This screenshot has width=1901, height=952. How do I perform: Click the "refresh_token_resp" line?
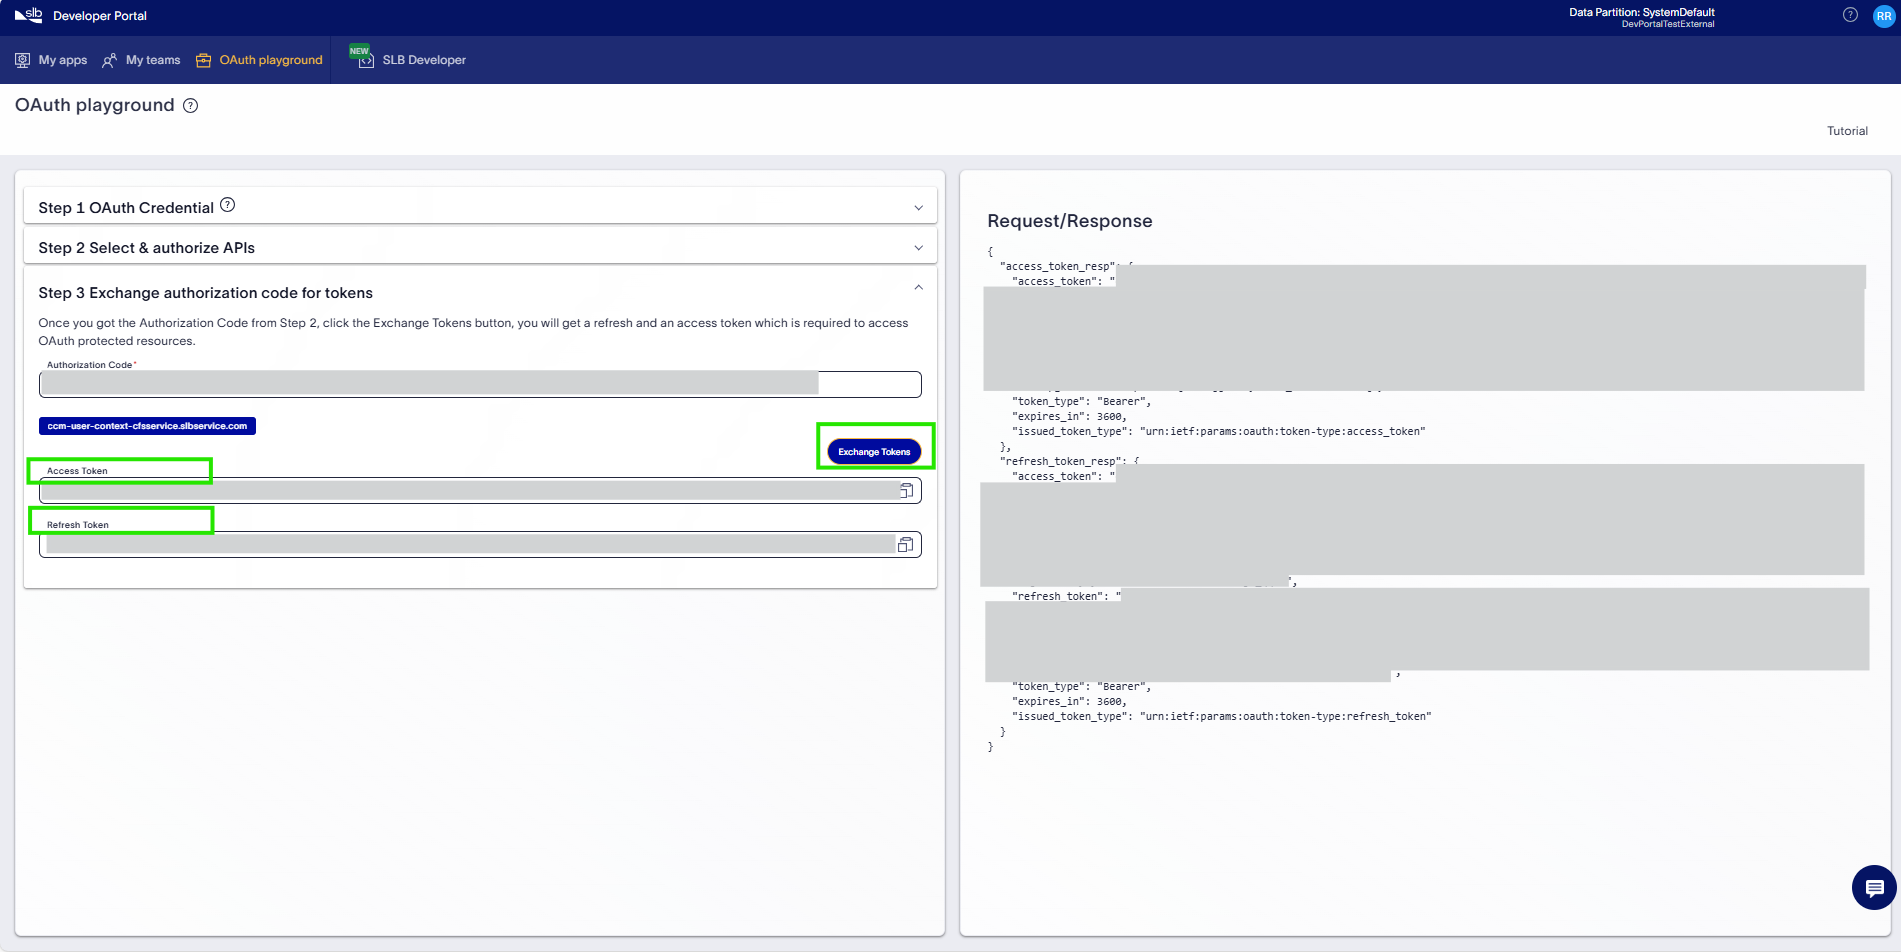pos(1069,462)
